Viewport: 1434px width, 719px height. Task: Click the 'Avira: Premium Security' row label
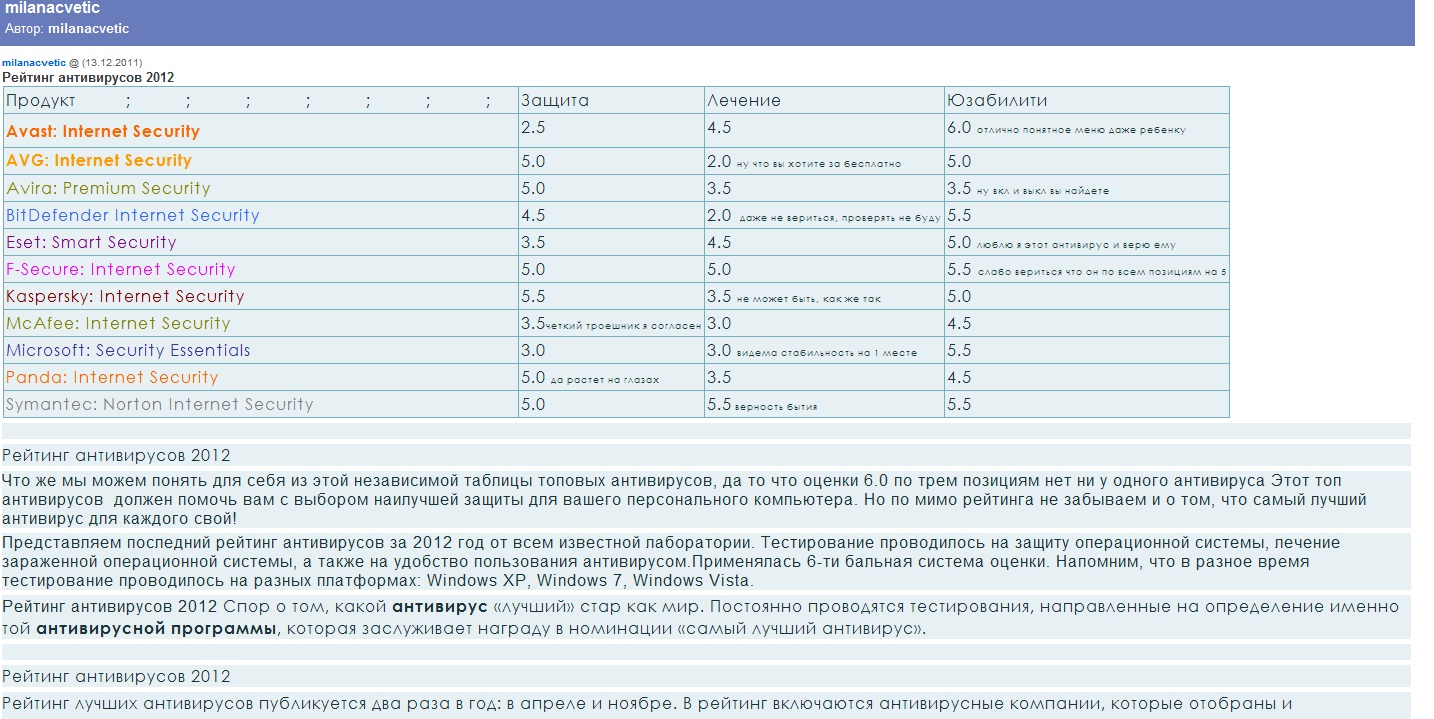pos(108,188)
